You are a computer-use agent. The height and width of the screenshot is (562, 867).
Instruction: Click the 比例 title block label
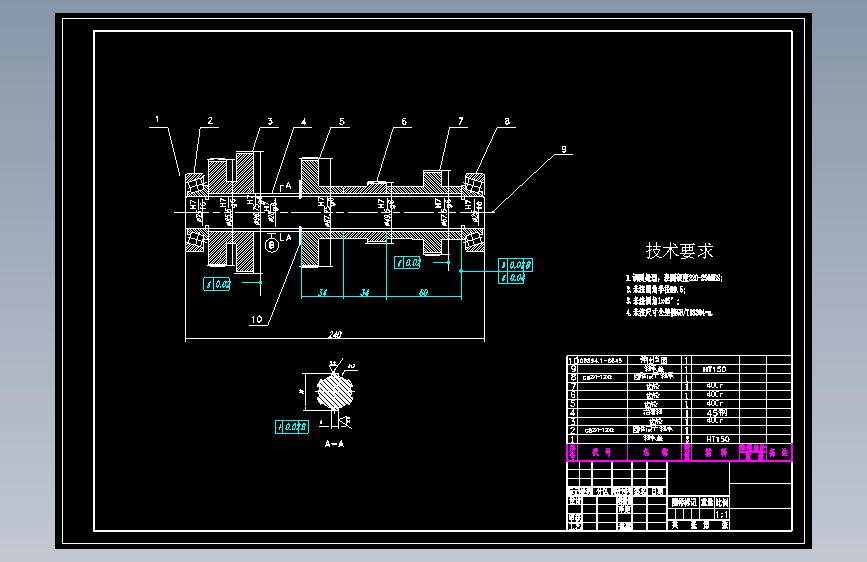pyautogui.click(x=722, y=502)
